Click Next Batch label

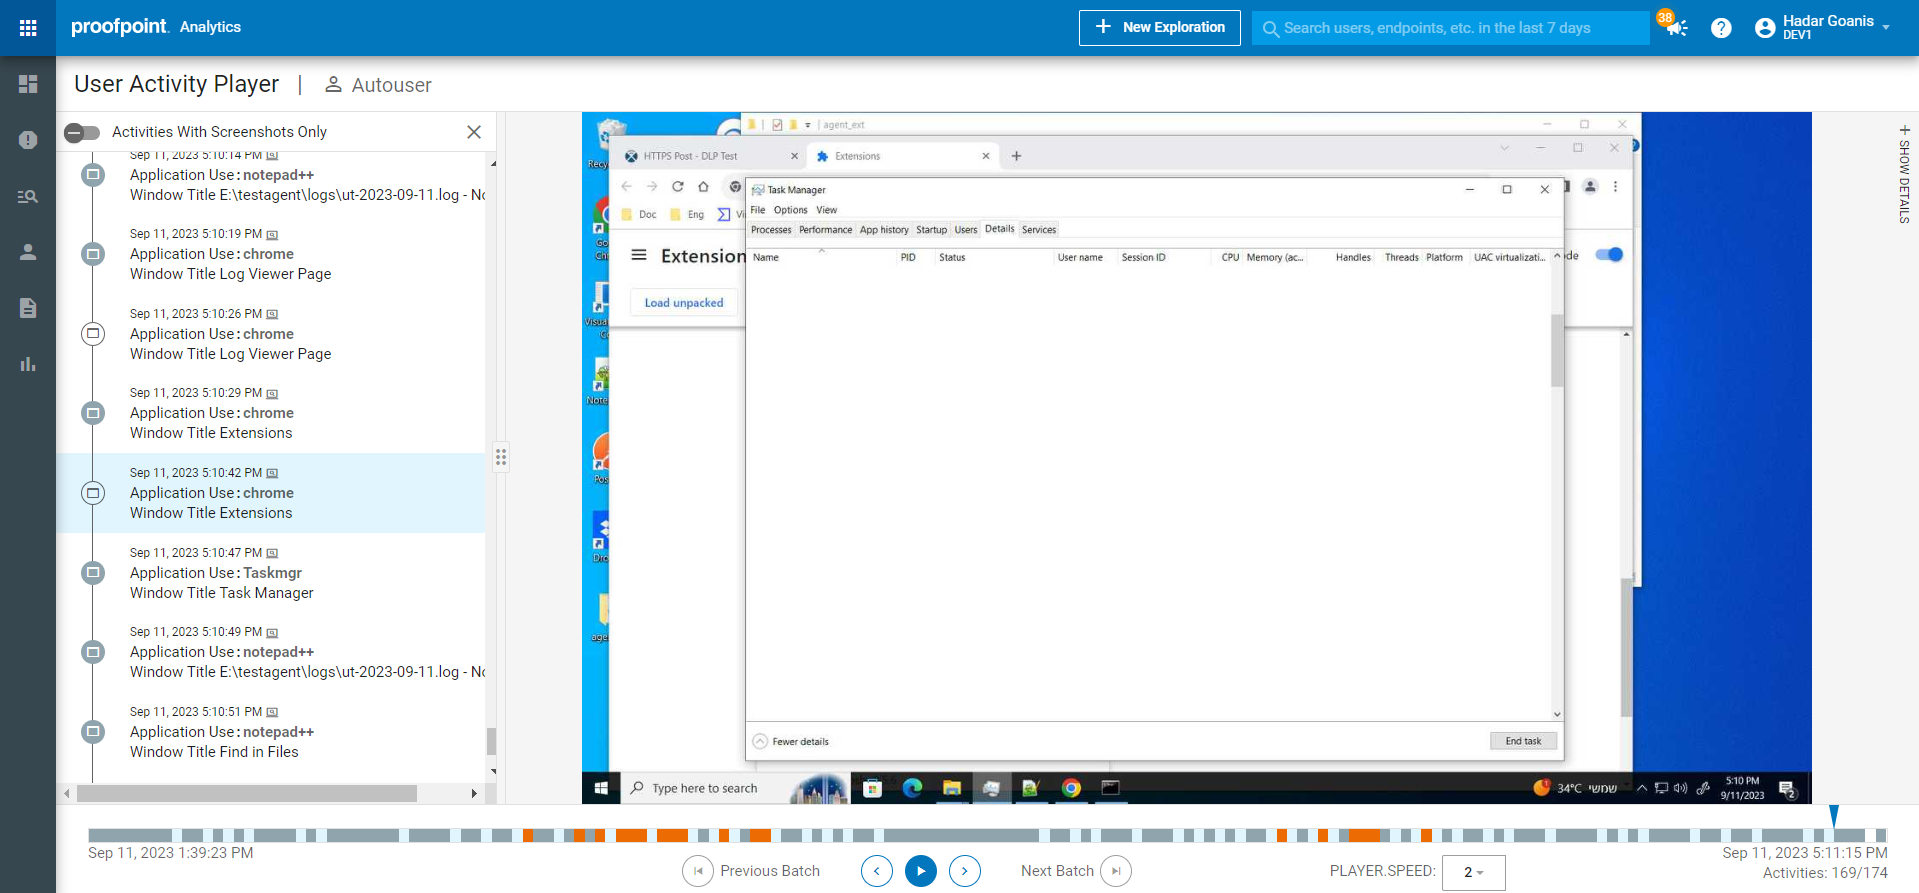coord(1057,871)
